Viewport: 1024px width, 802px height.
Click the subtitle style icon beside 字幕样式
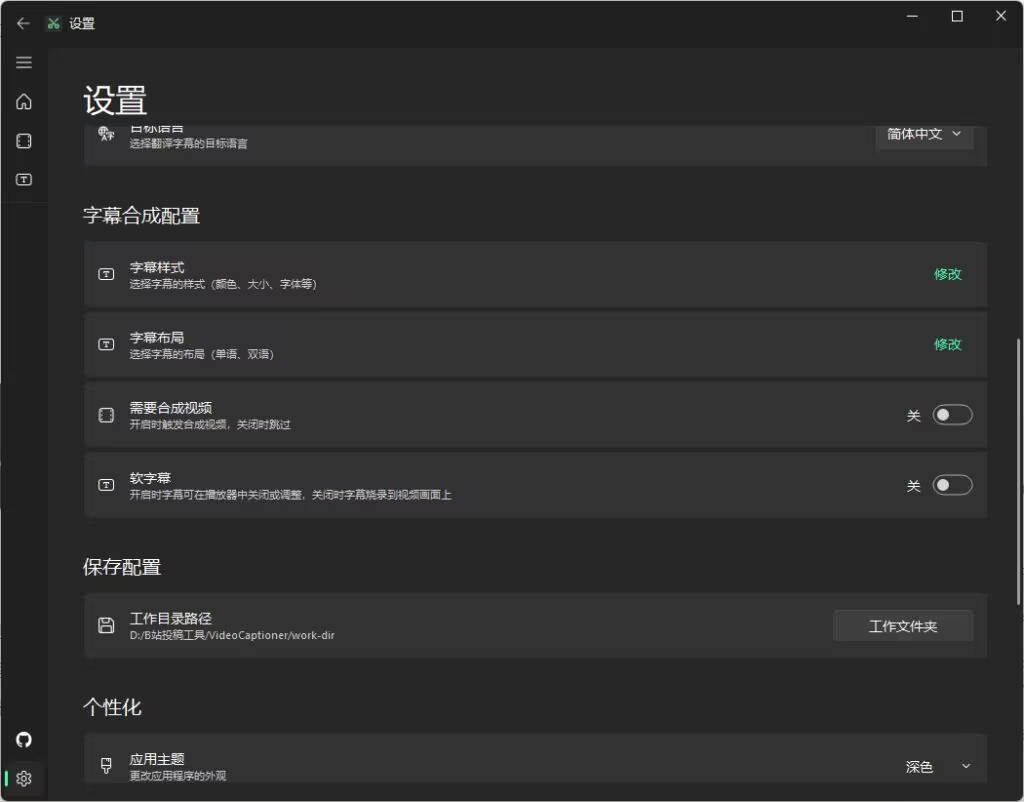click(106, 274)
